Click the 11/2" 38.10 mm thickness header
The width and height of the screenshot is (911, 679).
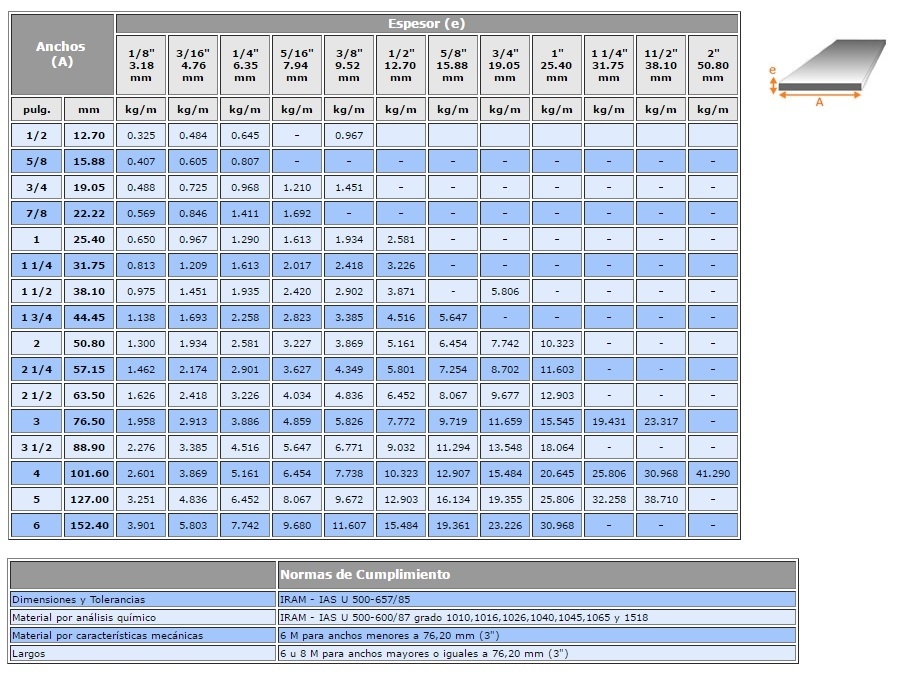(x=661, y=65)
